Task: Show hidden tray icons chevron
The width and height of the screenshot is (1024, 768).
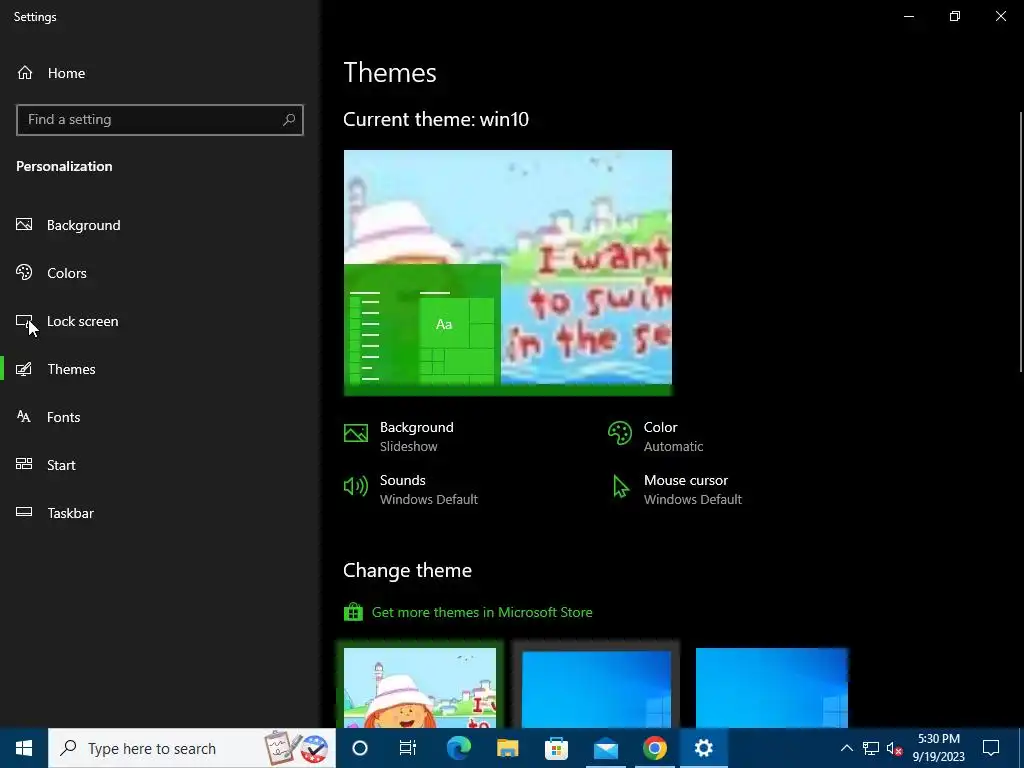Action: coord(846,748)
